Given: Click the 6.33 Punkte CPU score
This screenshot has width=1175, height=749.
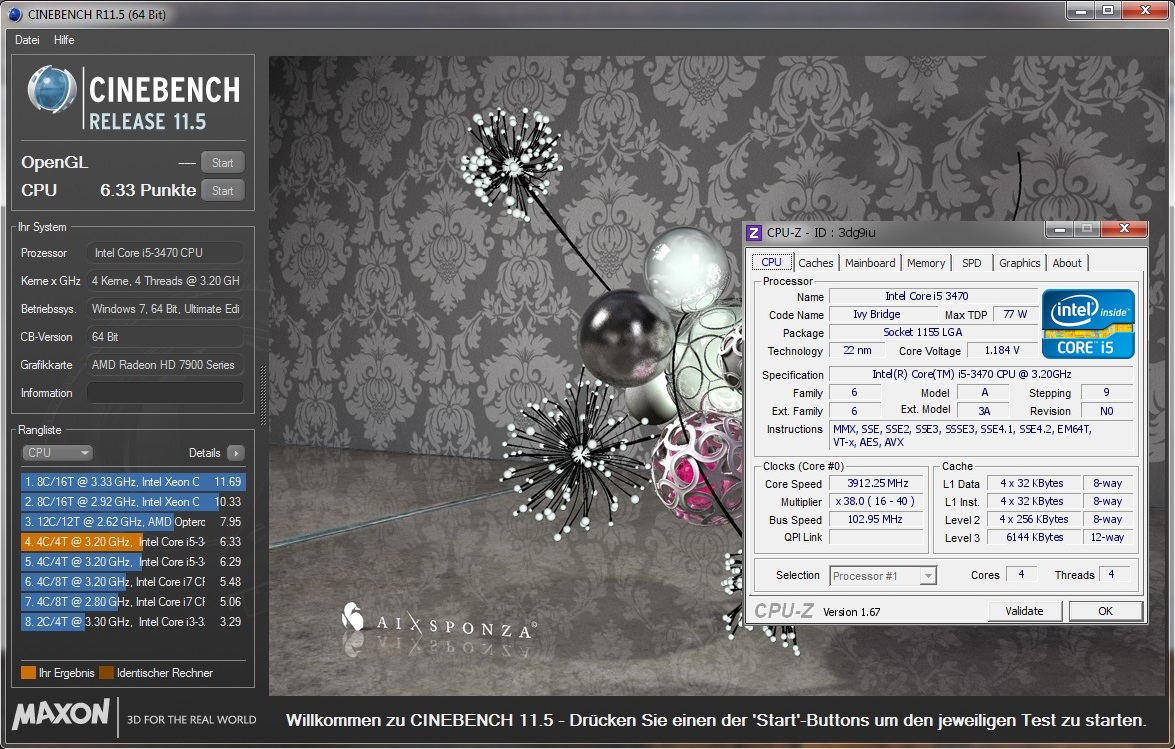Looking at the screenshot, I should click(x=148, y=190).
